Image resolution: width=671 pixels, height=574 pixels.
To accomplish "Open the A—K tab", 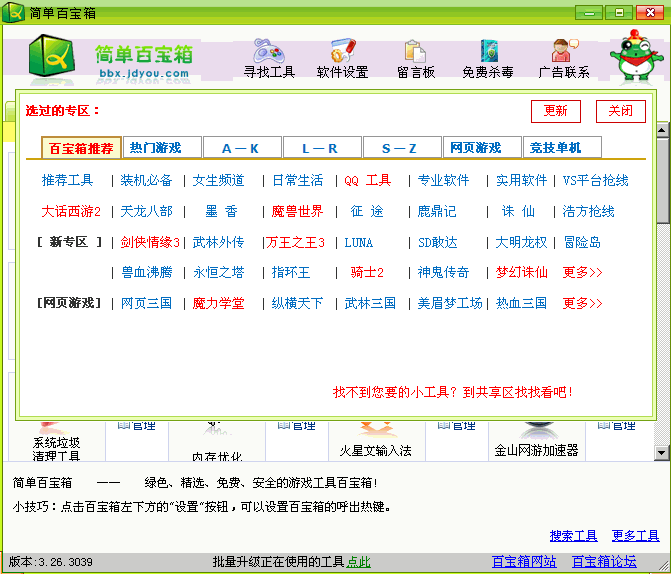I will (242, 148).
